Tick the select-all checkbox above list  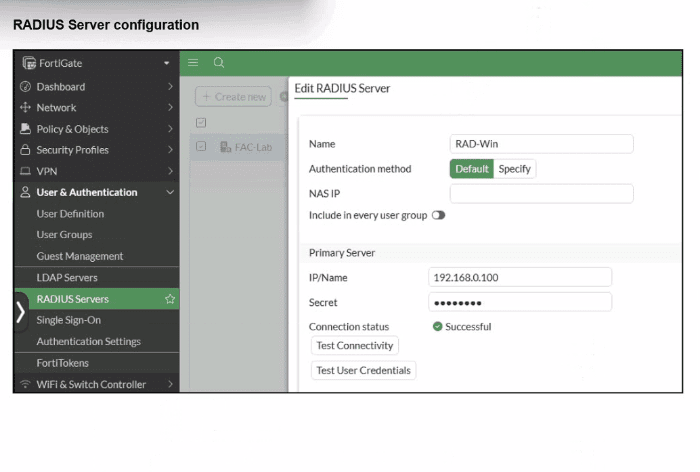point(201,123)
